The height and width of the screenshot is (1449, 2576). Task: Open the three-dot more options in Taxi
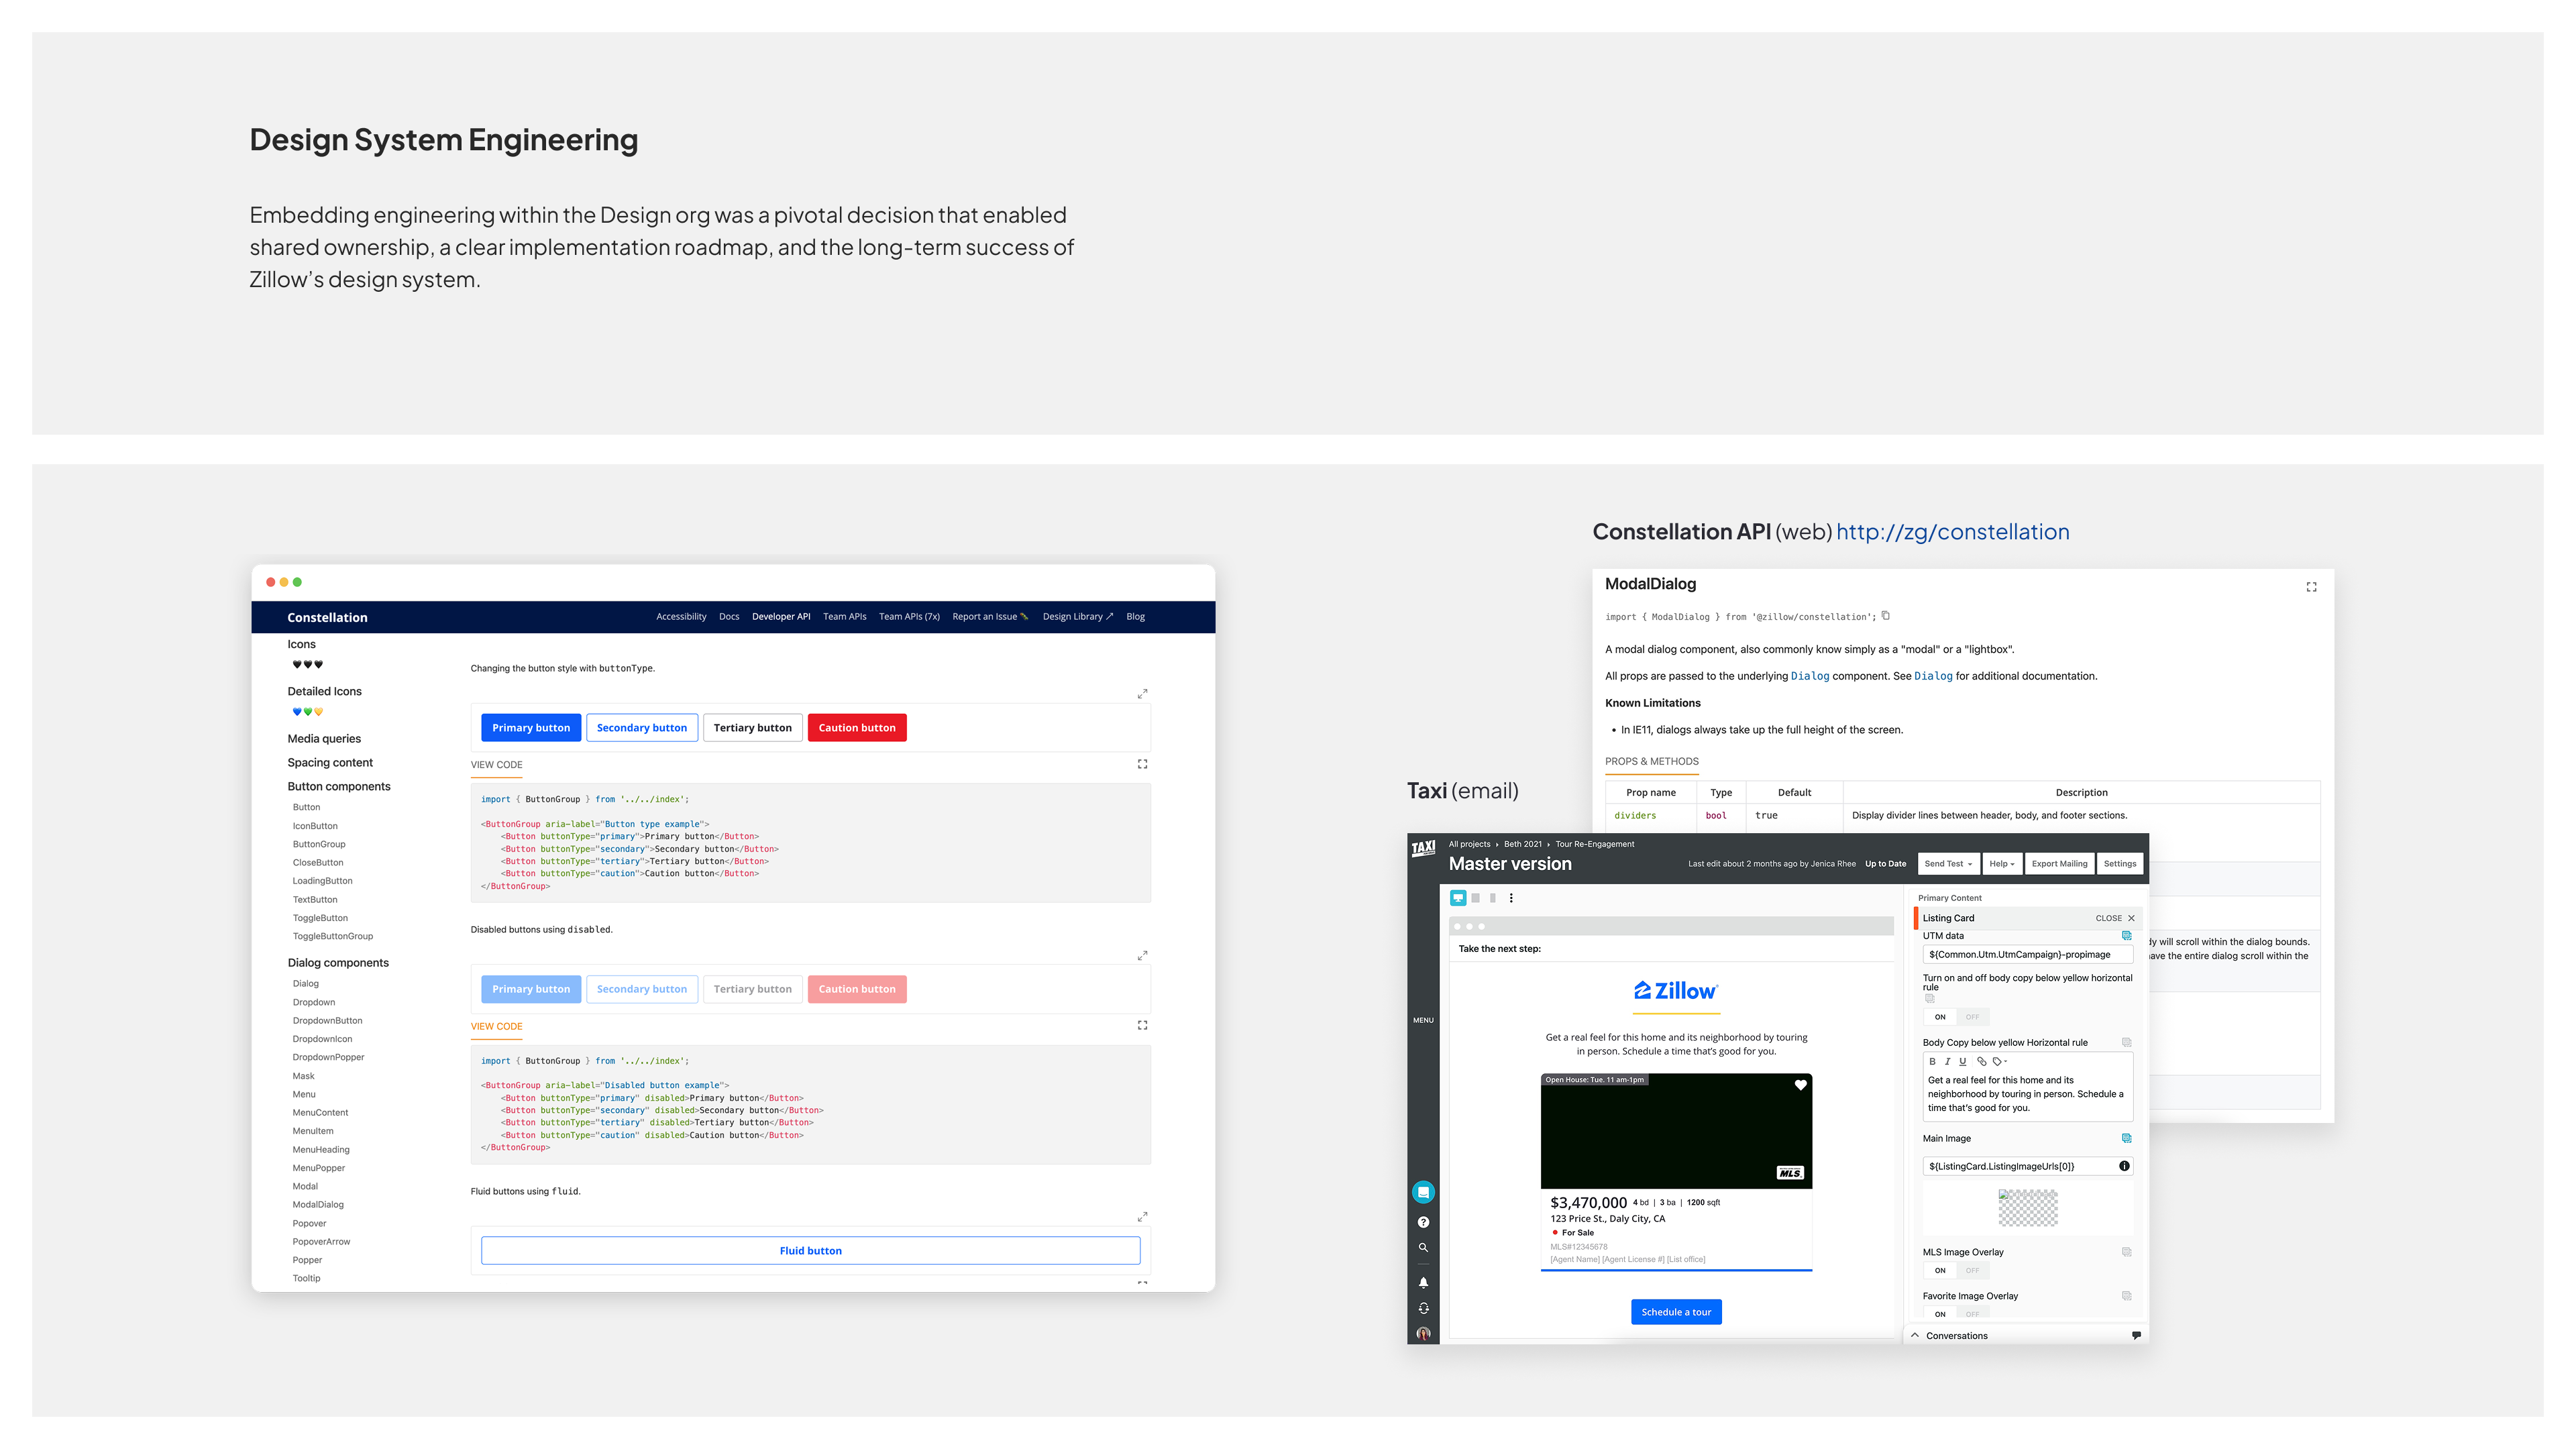point(1511,898)
